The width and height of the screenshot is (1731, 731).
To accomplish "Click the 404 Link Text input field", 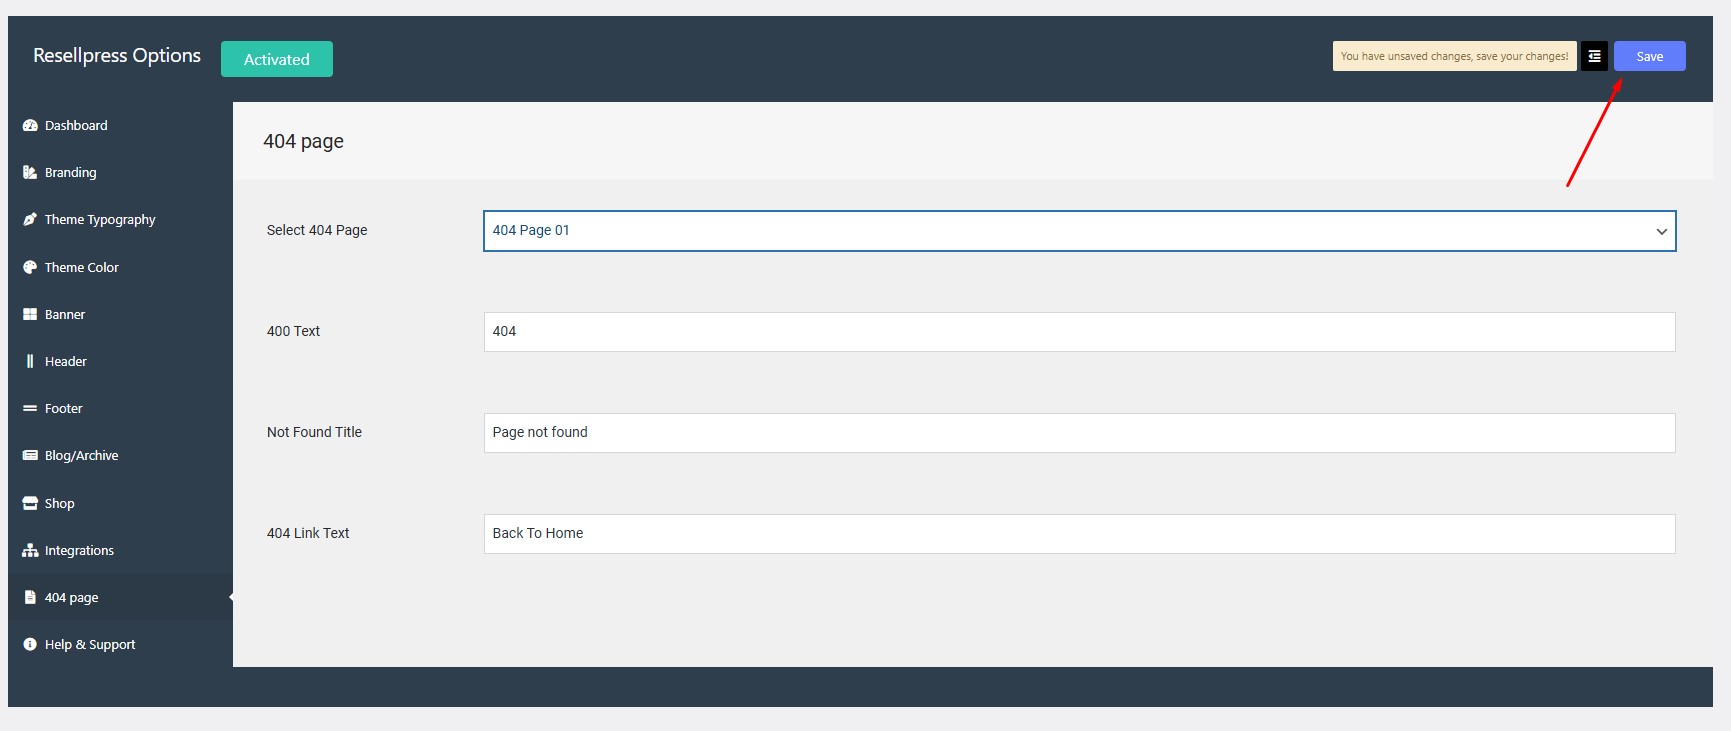I will (1079, 534).
